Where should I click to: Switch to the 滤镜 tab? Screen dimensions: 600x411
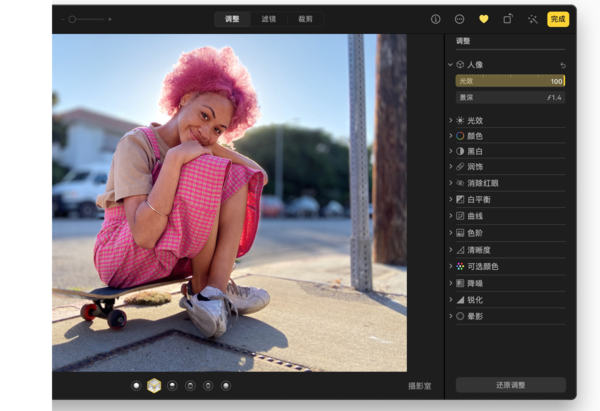[269, 19]
